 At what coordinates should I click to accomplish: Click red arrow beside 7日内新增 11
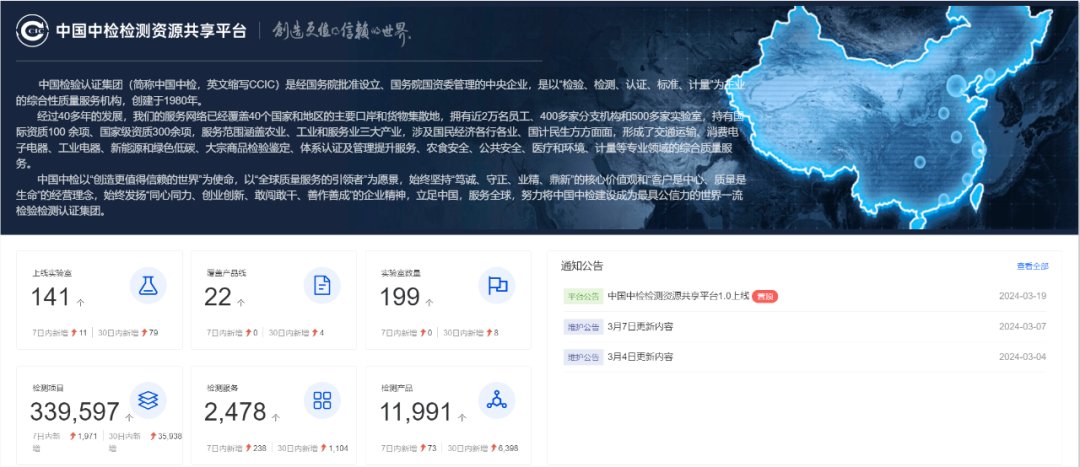pos(74,333)
